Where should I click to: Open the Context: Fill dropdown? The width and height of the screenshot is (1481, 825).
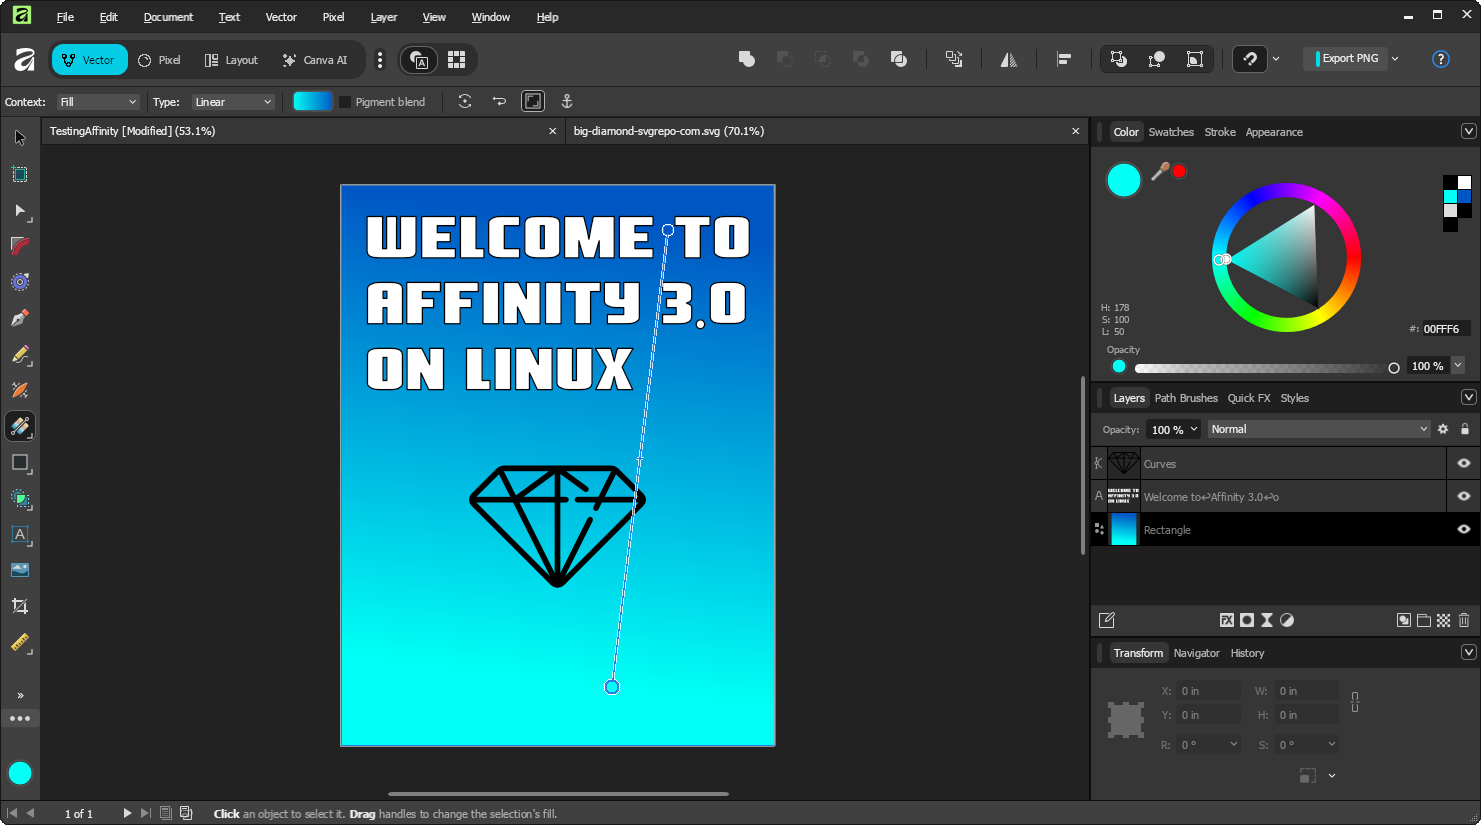pyautogui.click(x=97, y=101)
